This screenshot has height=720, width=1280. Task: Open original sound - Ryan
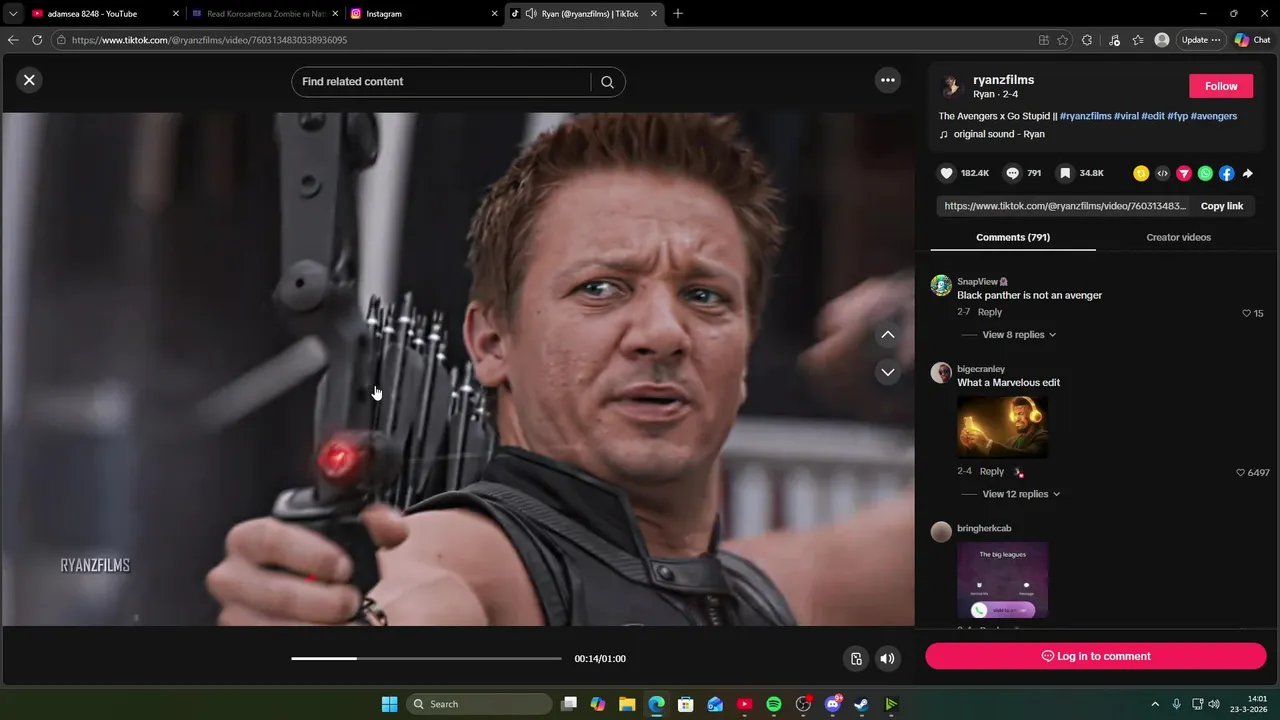(x=999, y=134)
